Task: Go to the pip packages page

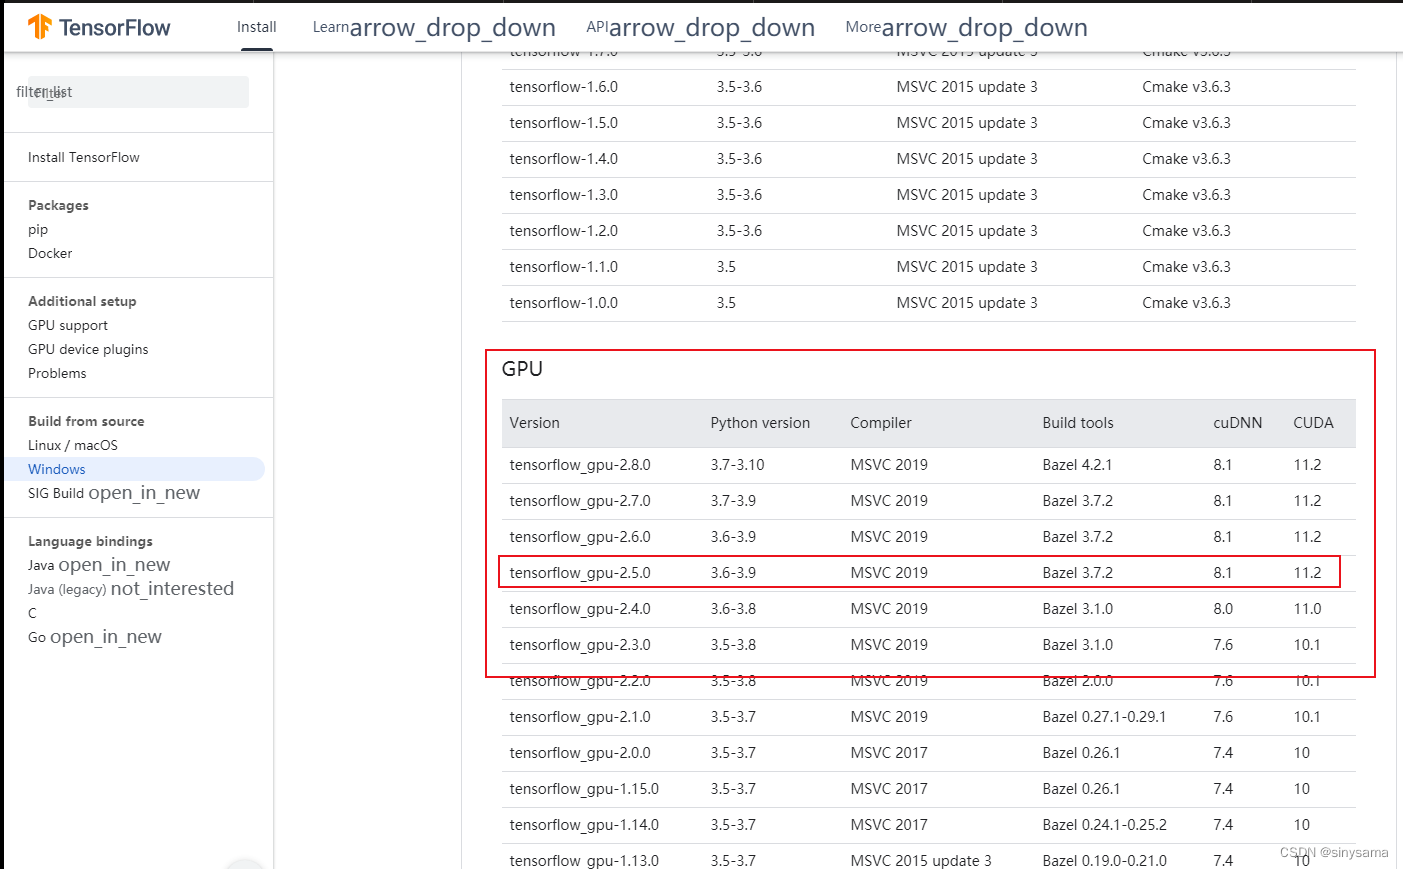Action: (x=38, y=229)
